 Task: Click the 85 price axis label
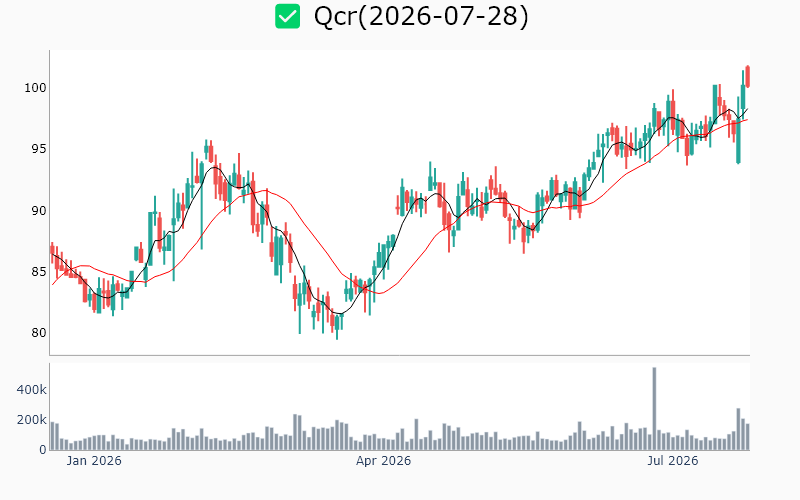tap(38, 271)
